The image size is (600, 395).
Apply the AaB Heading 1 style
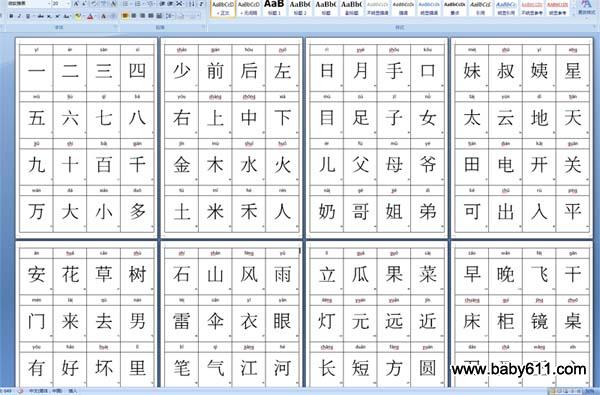(x=274, y=8)
